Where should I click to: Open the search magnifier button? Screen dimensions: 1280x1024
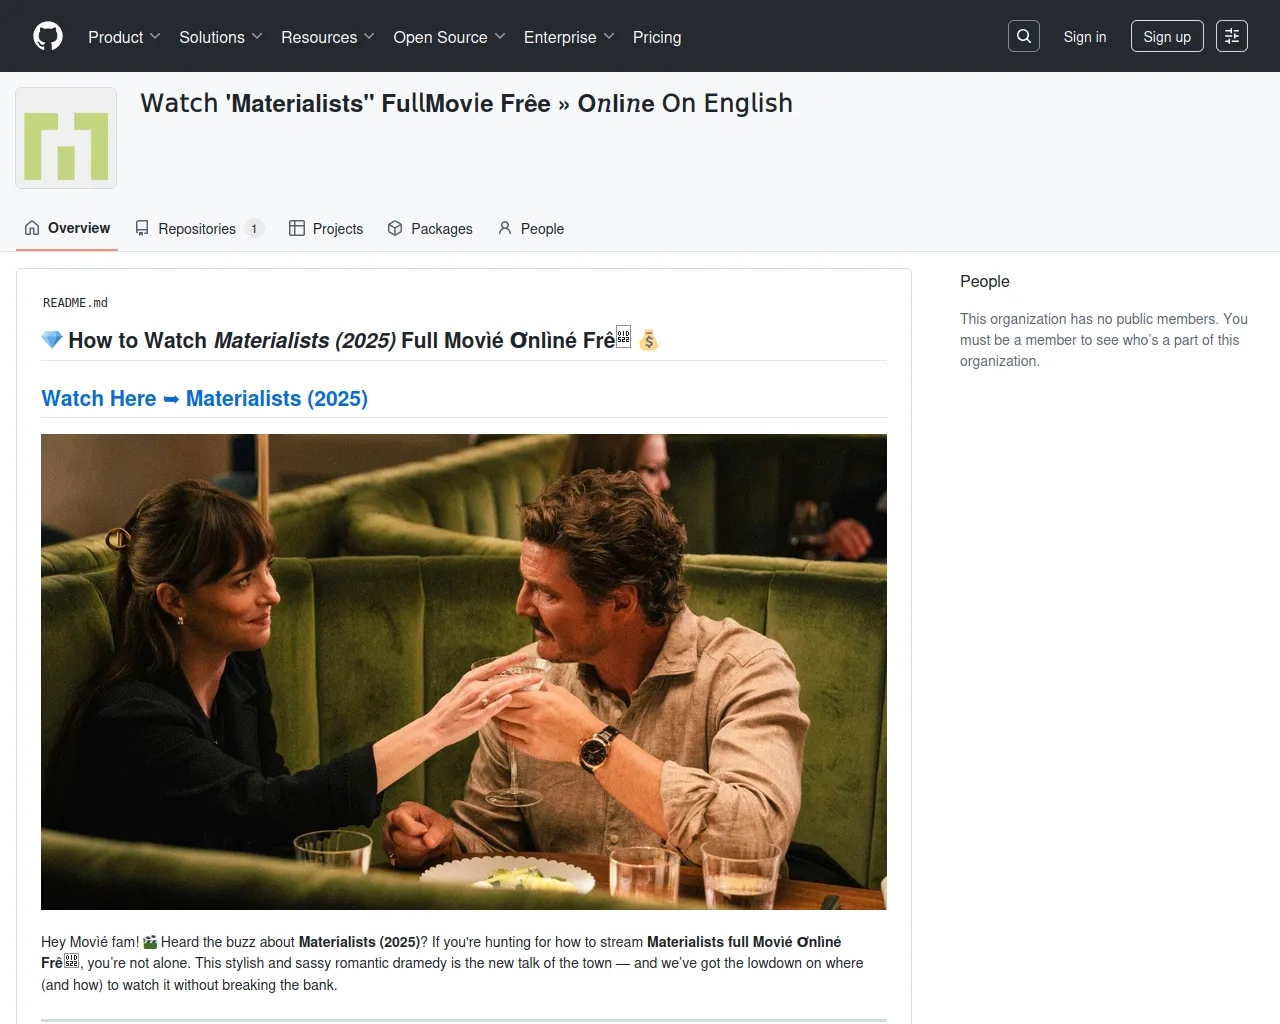[x=1024, y=37]
